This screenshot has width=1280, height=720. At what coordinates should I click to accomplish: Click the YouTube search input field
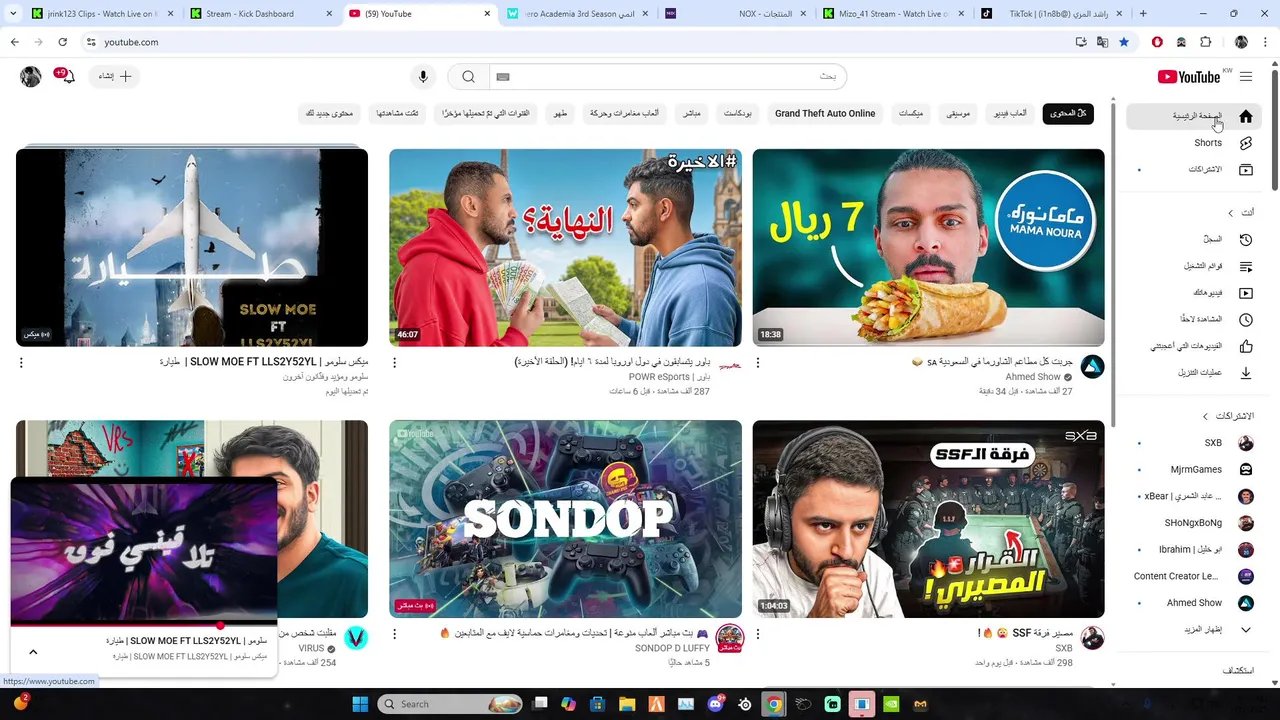[x=667, y=77]
